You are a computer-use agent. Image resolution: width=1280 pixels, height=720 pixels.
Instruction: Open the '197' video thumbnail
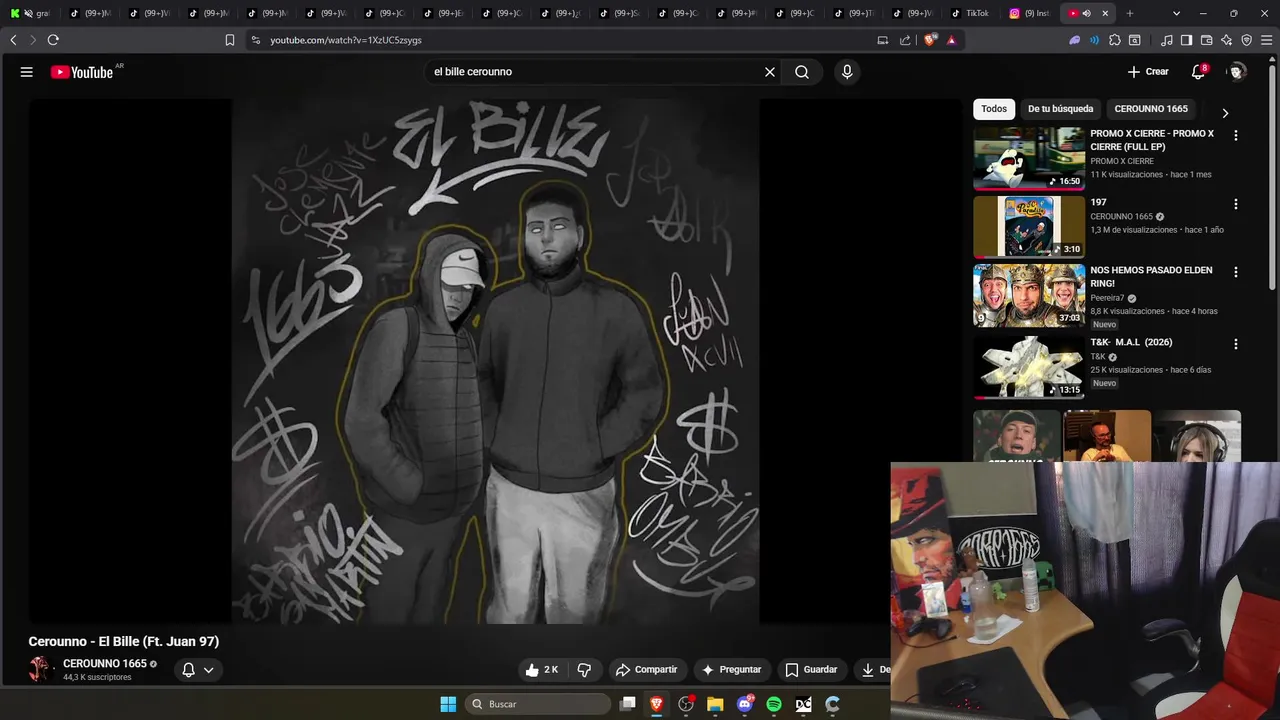[1029, 227]
